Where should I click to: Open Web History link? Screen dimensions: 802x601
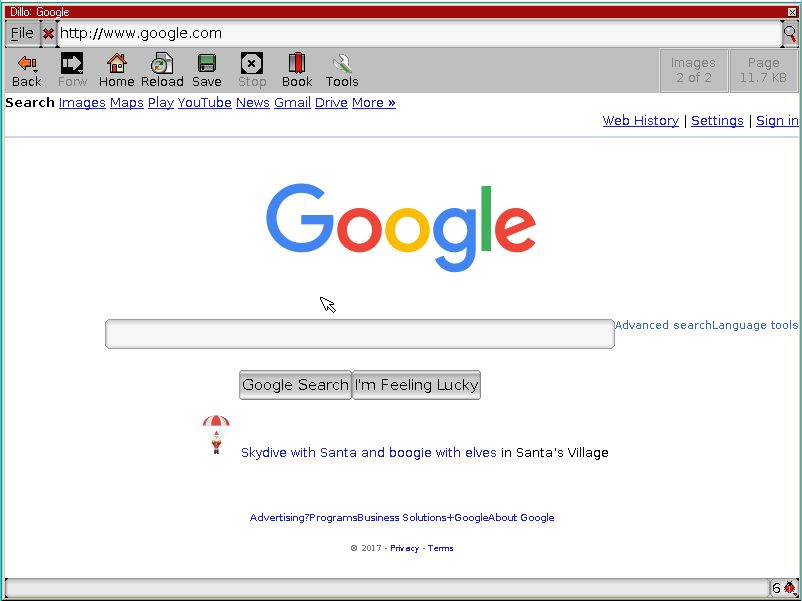tap(640, 121)
